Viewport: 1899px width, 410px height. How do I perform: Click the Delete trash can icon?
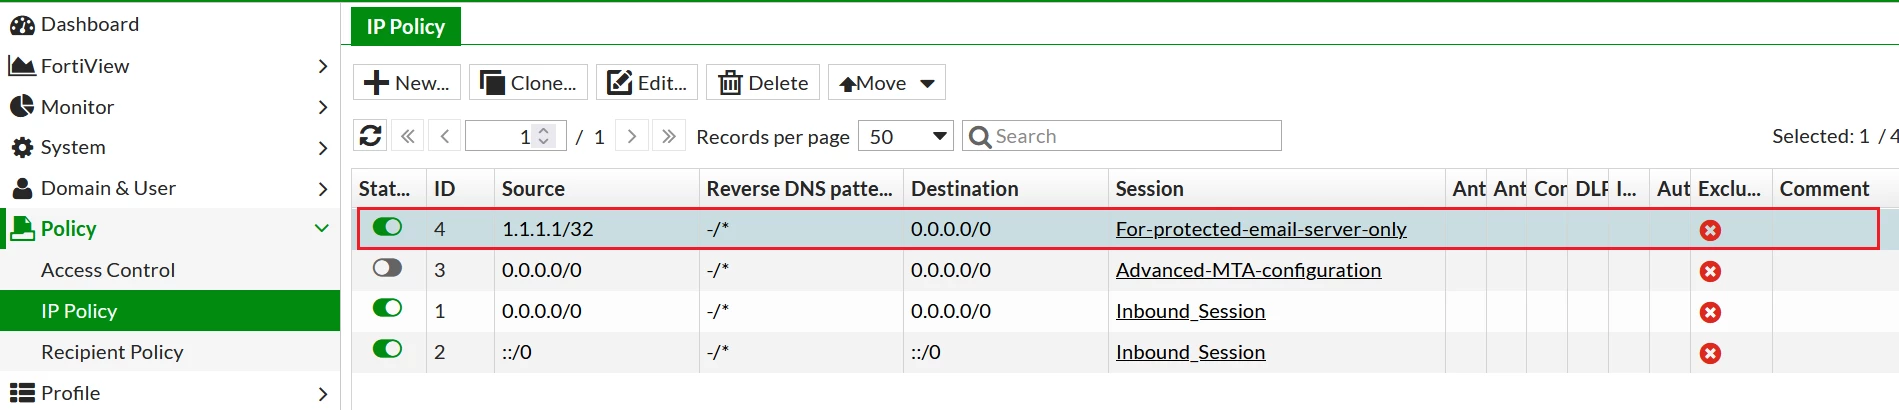pyautogui.click(x=730, y=83)
